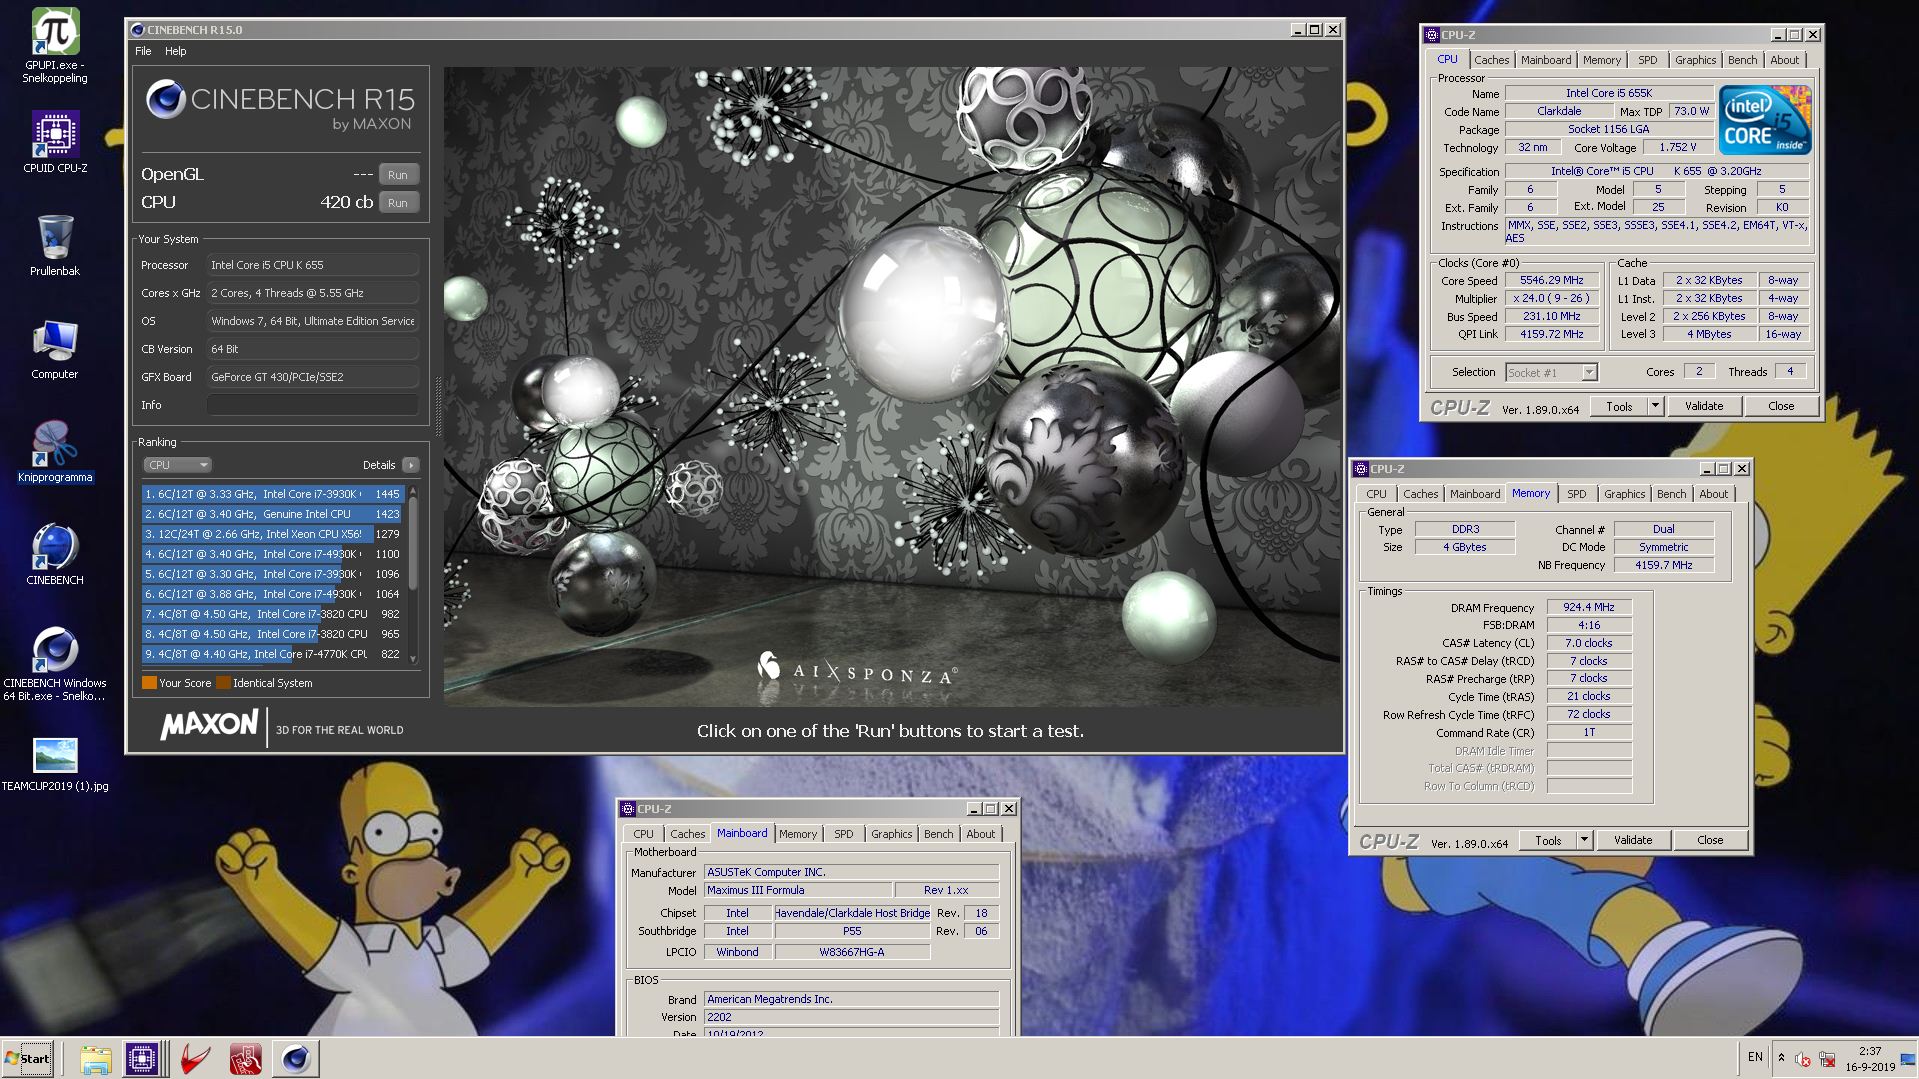Click Validate in CPU-Z Memory window
The image size is (1919, 1079).
click(x=1633, y=840)
